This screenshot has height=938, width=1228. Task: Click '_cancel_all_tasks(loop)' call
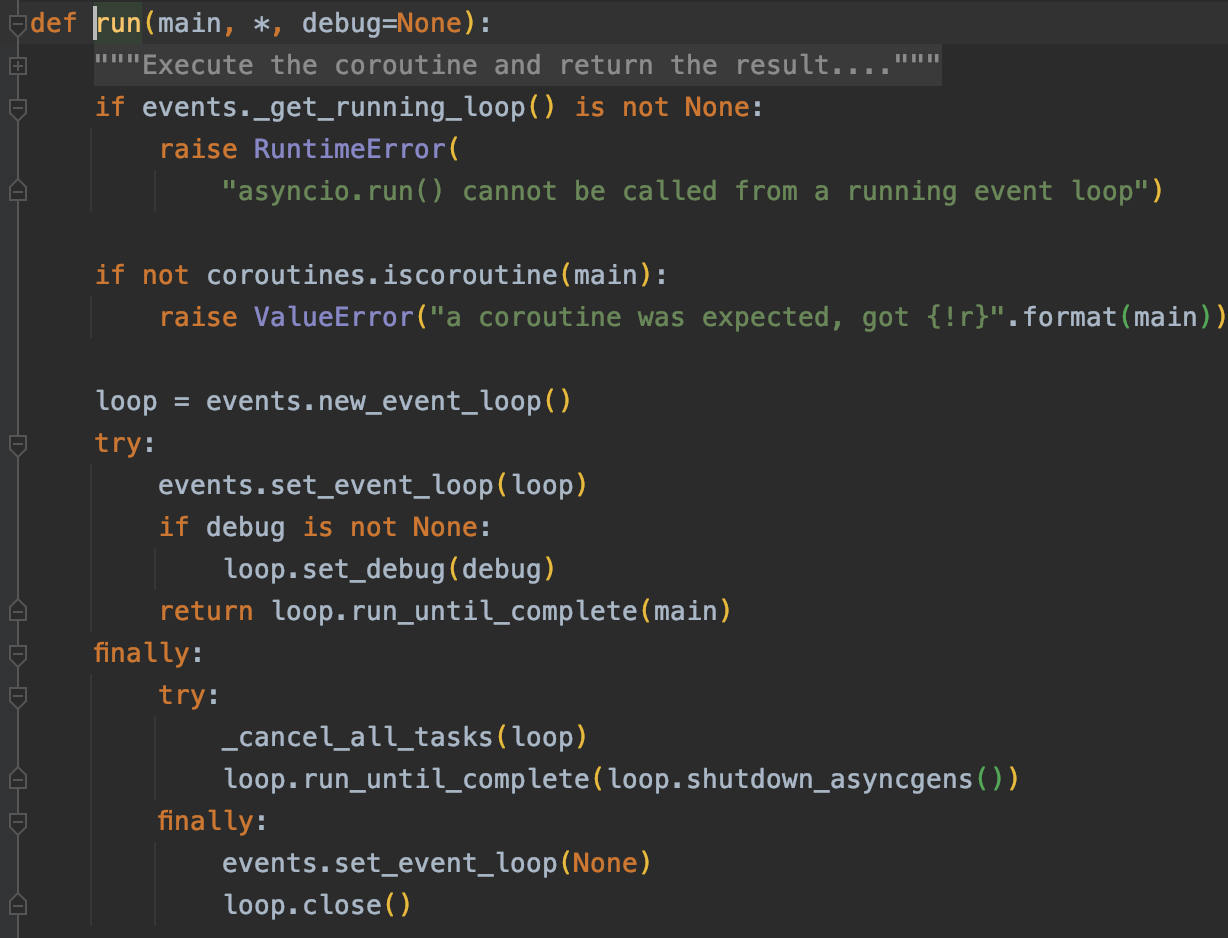(404, 737)
